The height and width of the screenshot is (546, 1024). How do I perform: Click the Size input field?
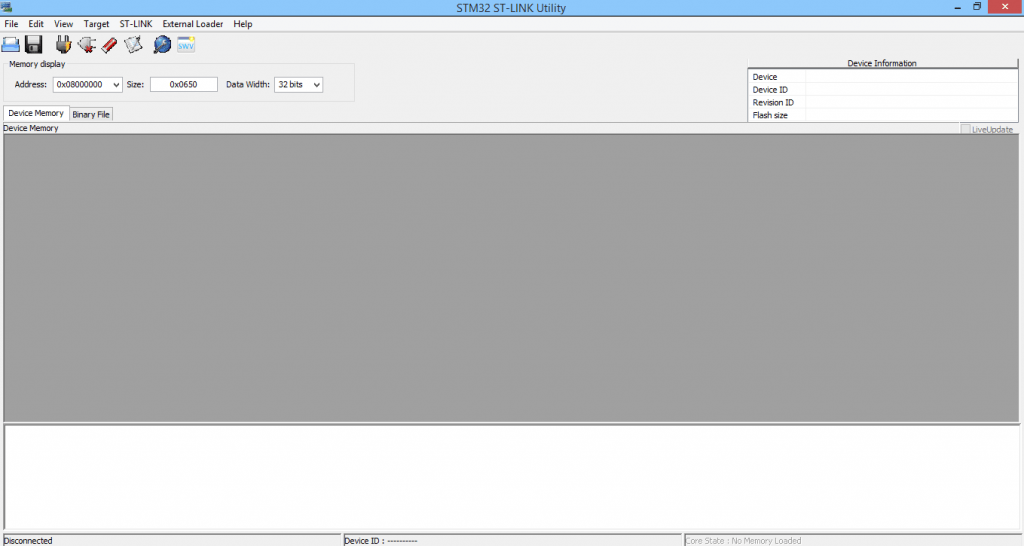tap(184, 84)
